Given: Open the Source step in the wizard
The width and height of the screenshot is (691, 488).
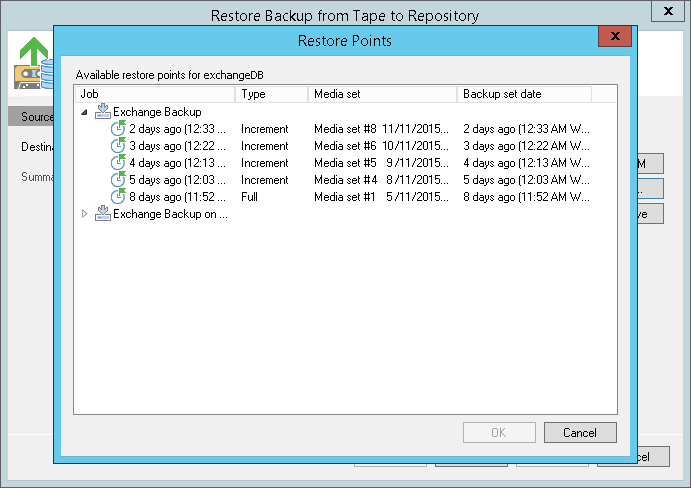Looking at the screenshot, I should point(31,116).
